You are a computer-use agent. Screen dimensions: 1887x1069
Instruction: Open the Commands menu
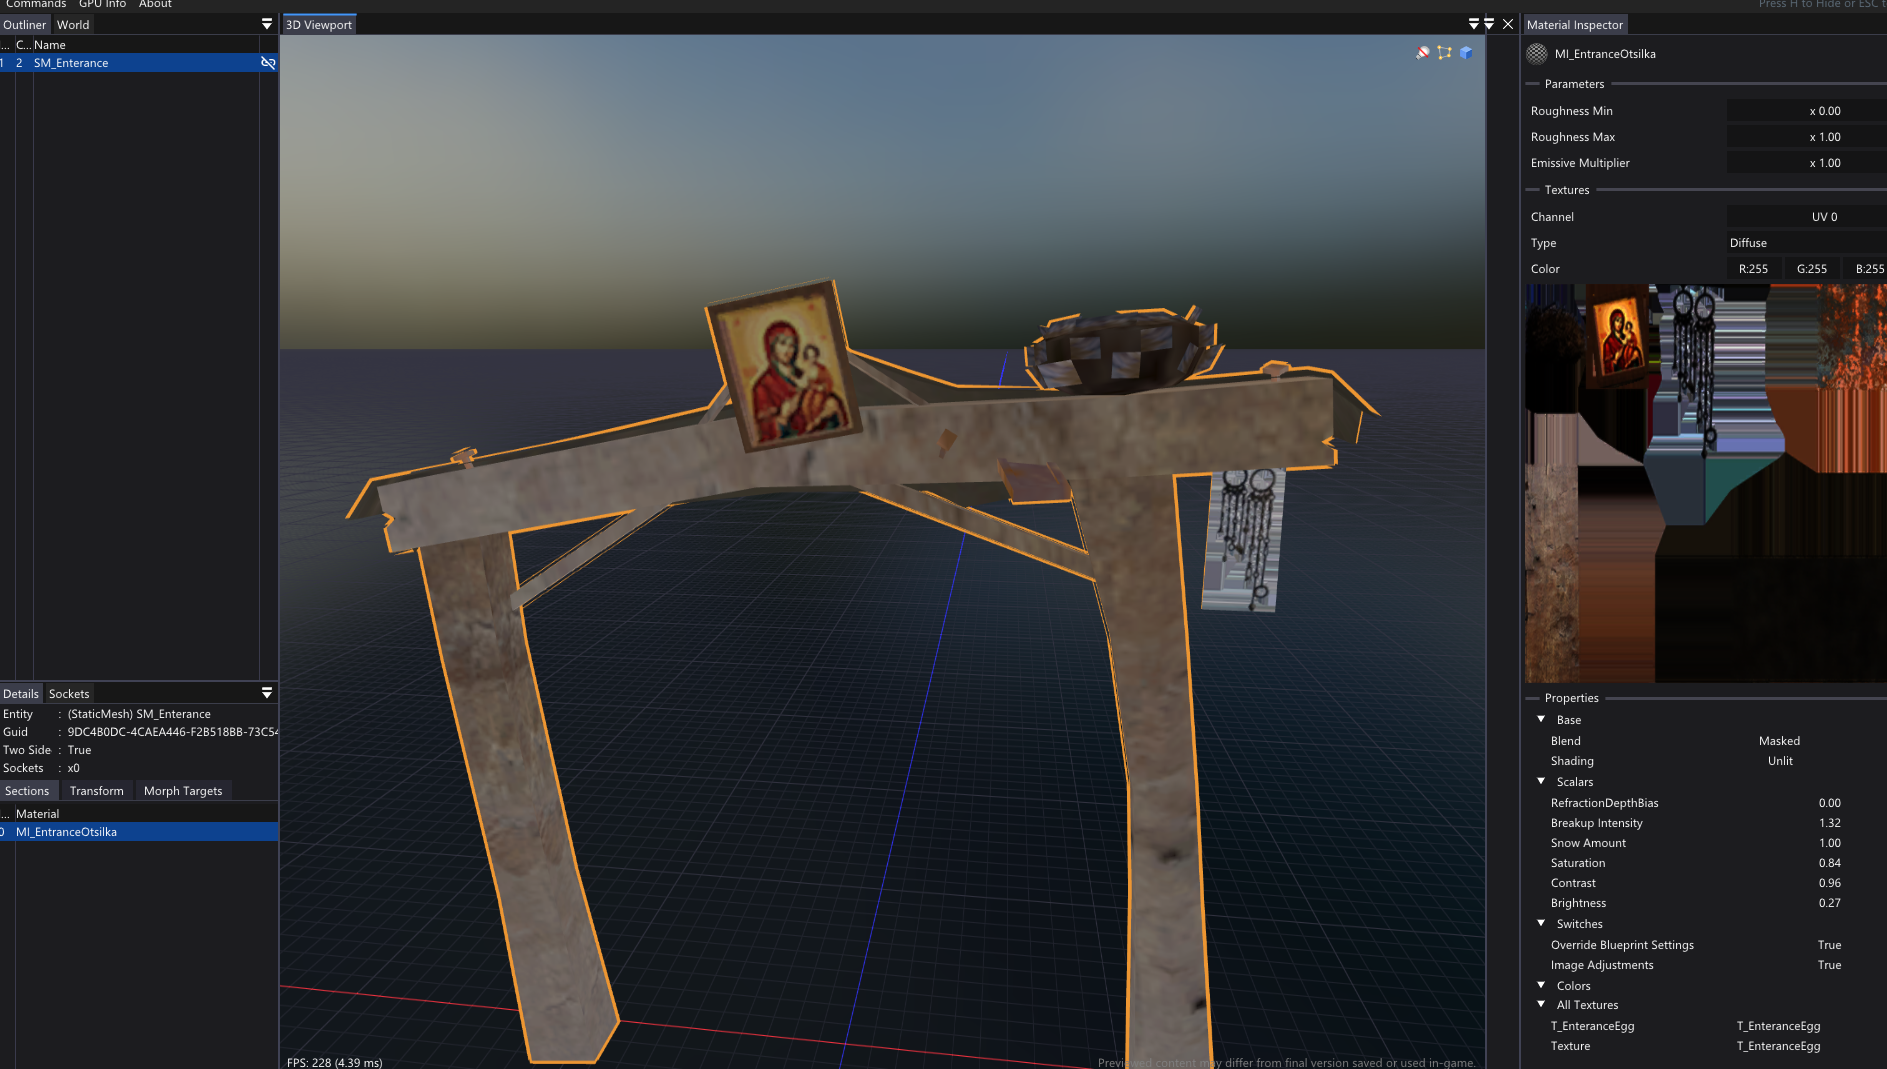pyautogui.click(x=36, y=4)
